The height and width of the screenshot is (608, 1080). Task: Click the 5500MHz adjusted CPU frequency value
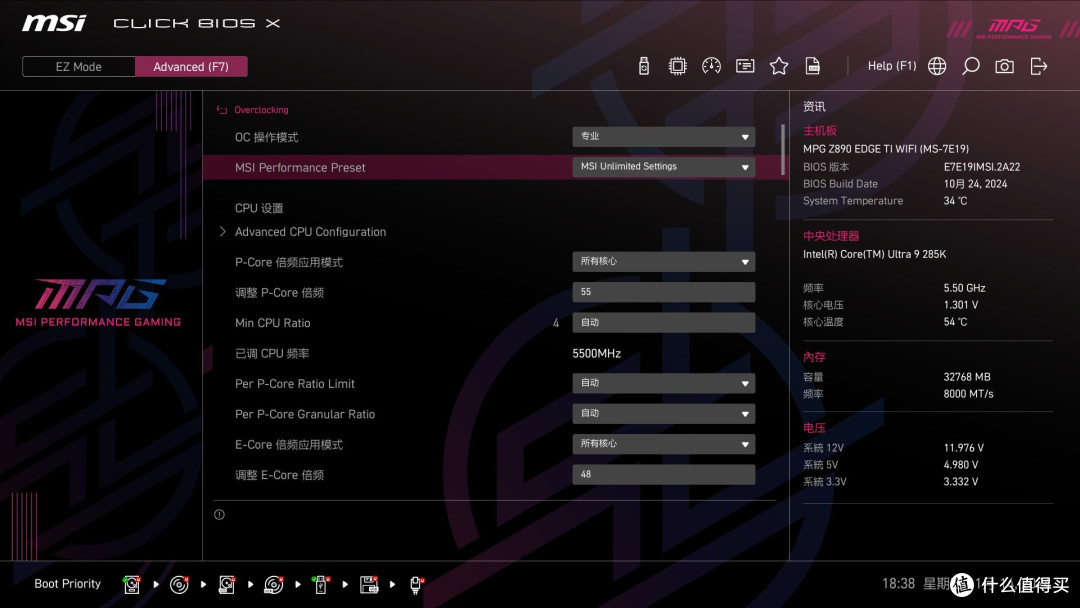(596, 353)
